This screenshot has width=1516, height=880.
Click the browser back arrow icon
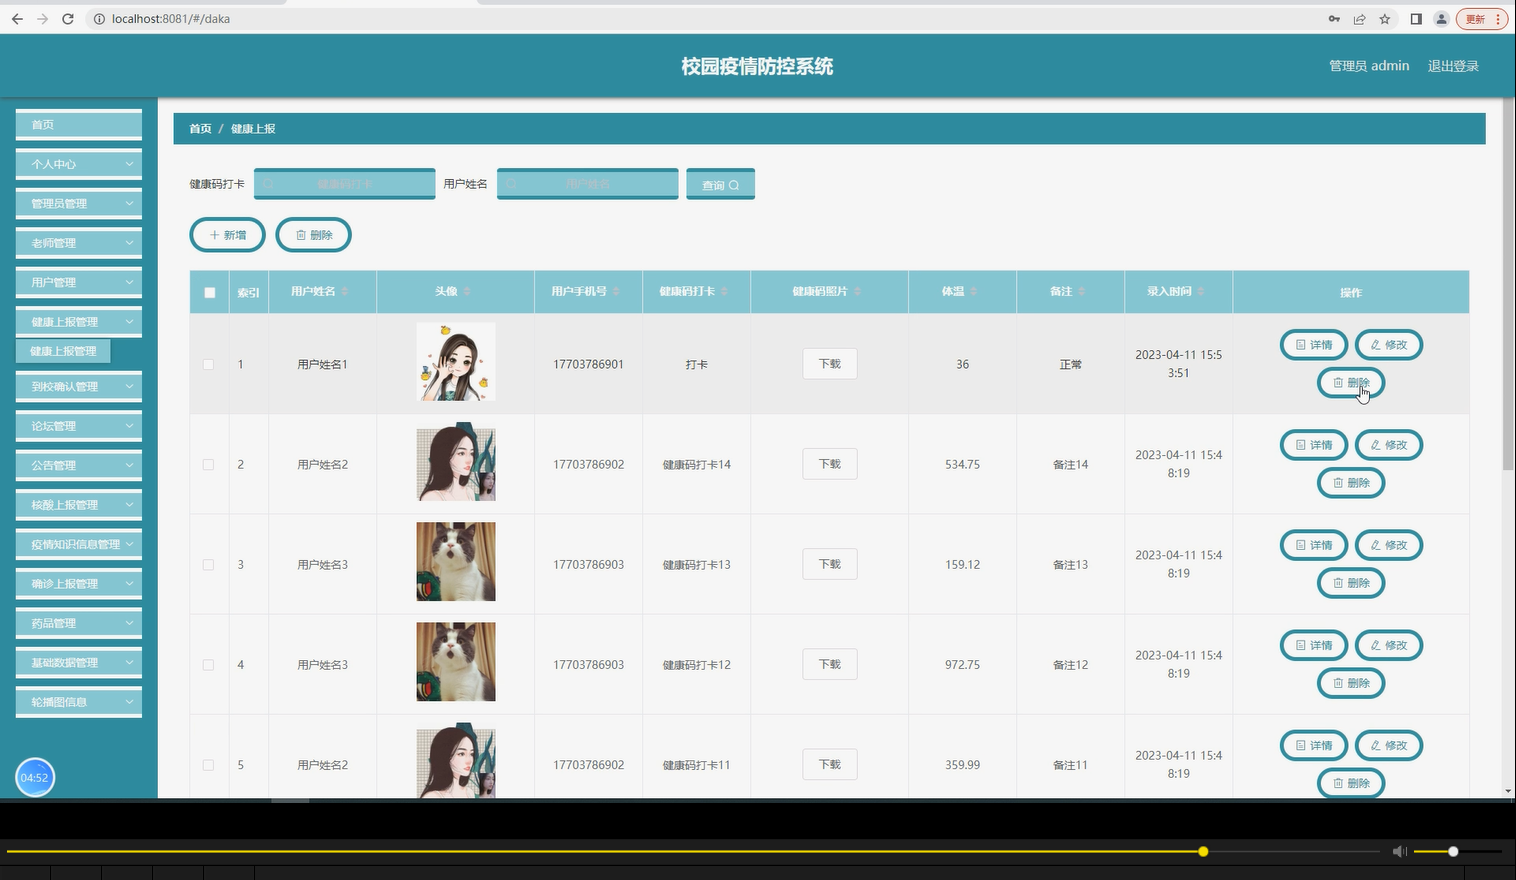tap(17, 19)
